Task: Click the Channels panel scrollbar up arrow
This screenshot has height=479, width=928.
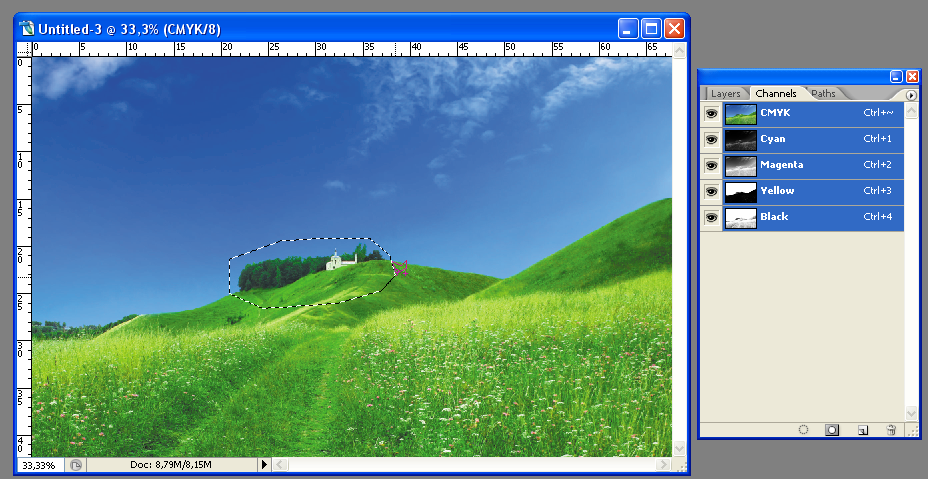Action: pos(911,109)
